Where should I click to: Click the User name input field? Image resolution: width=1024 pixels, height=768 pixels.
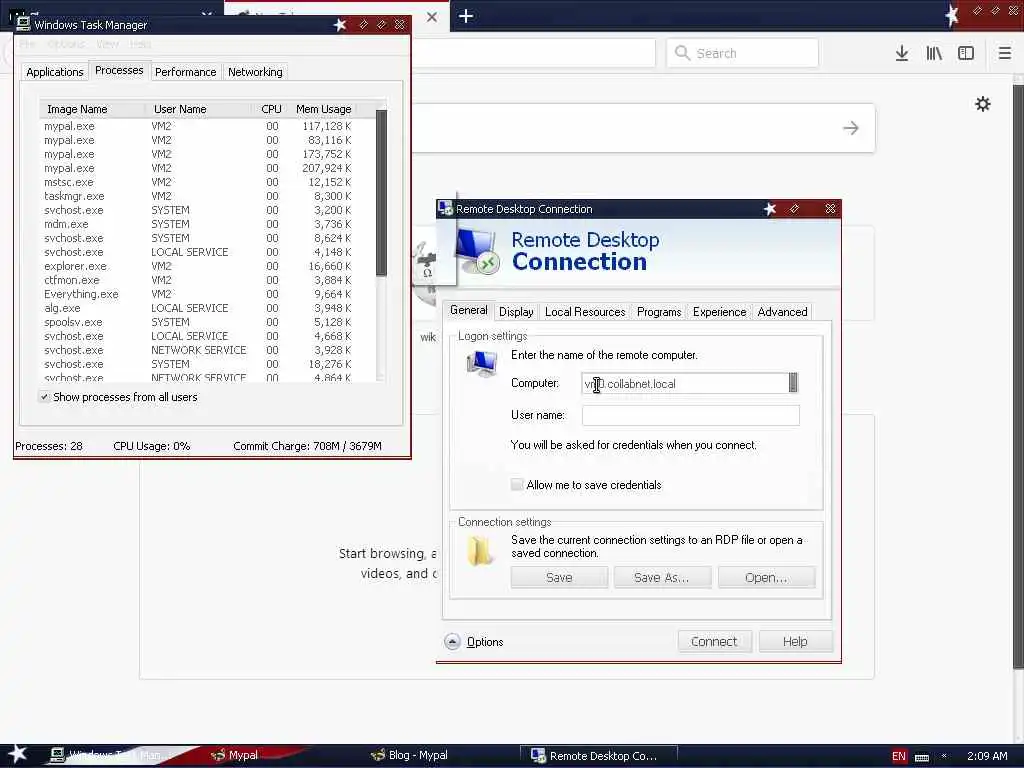[690, 415]
